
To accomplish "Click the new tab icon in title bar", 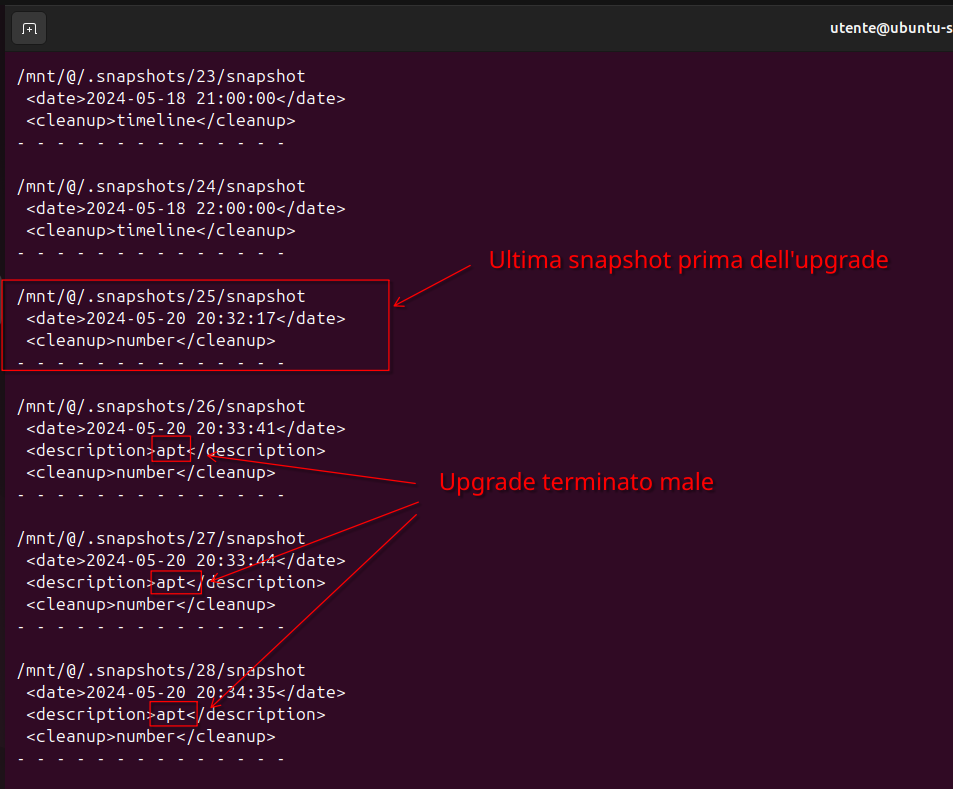I will click(x=29, y=29).
